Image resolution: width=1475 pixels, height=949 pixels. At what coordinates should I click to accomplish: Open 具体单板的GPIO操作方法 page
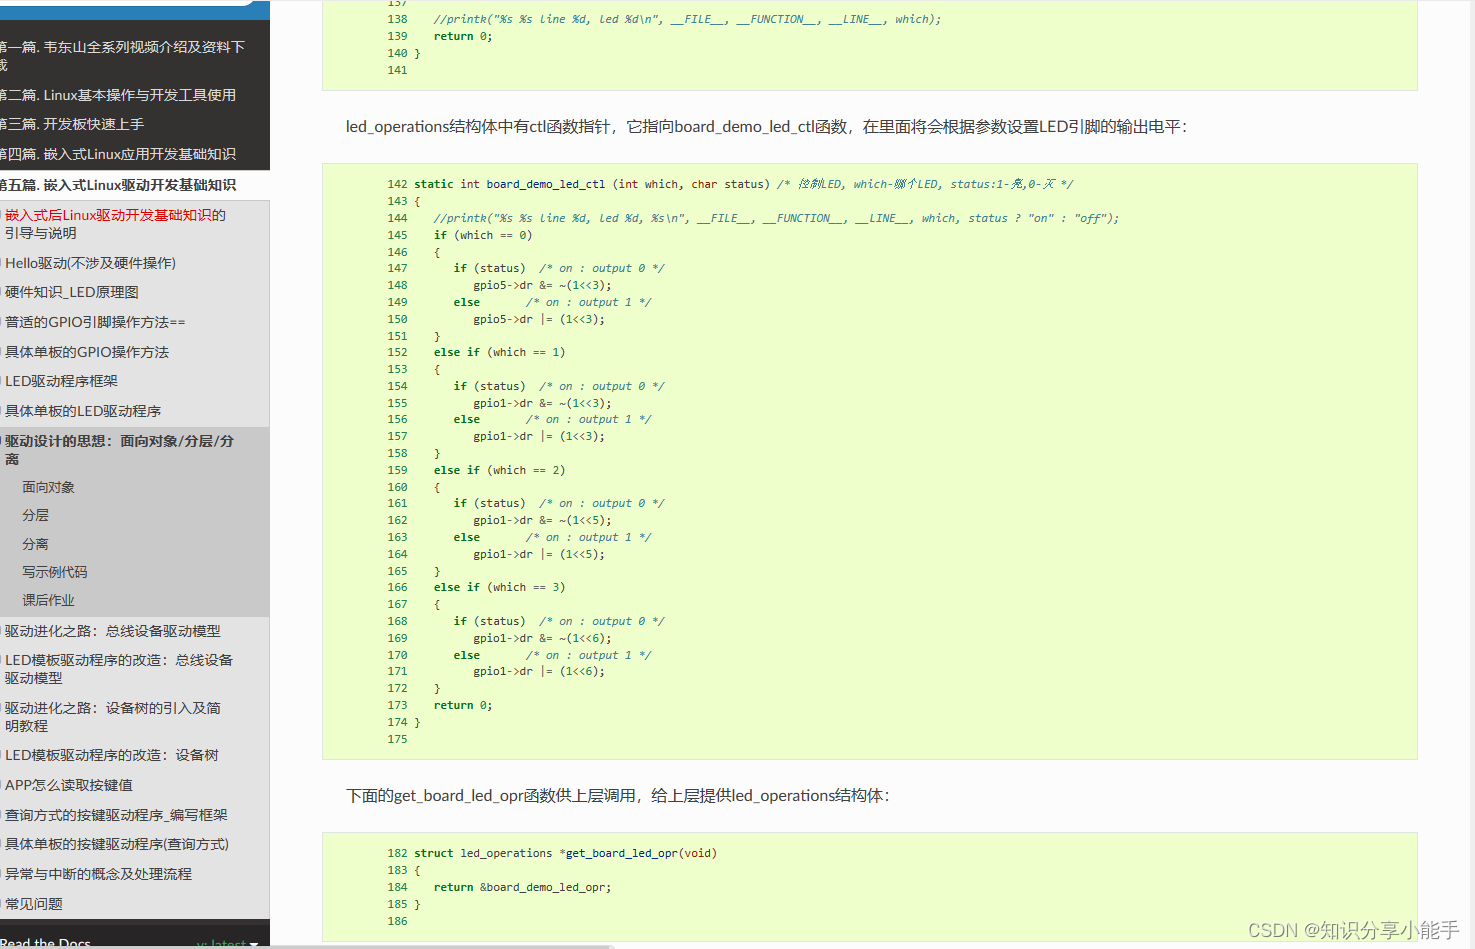point(87,352)
